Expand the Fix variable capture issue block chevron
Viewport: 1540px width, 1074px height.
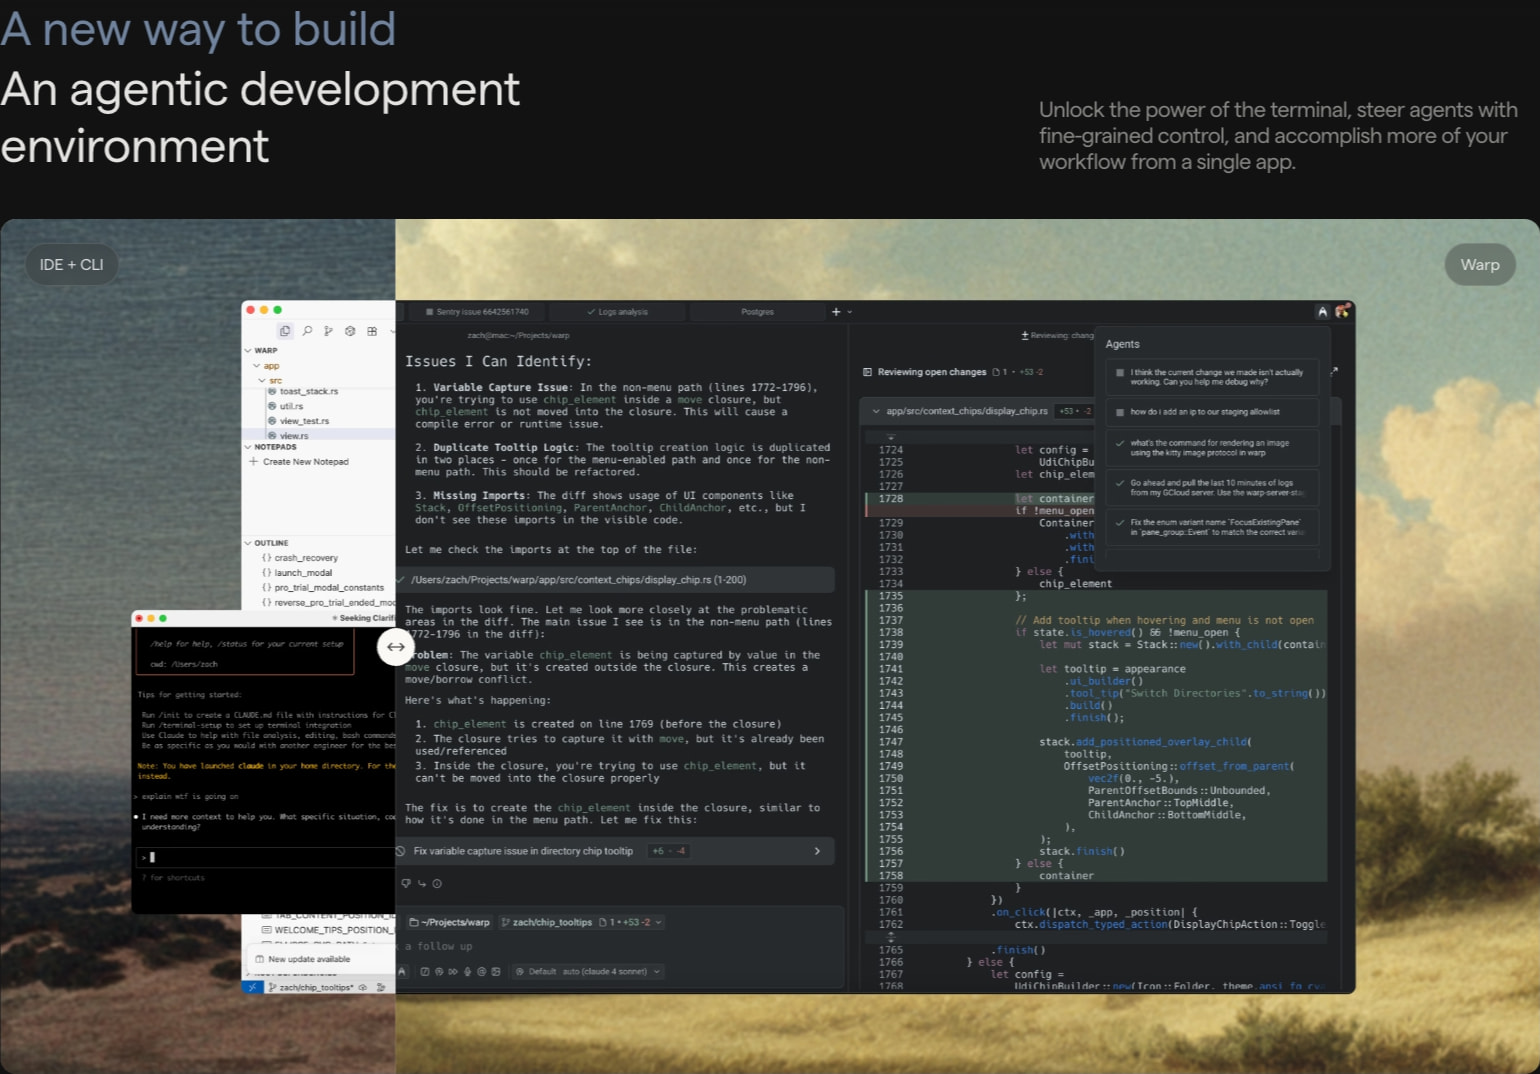[817, 851]
